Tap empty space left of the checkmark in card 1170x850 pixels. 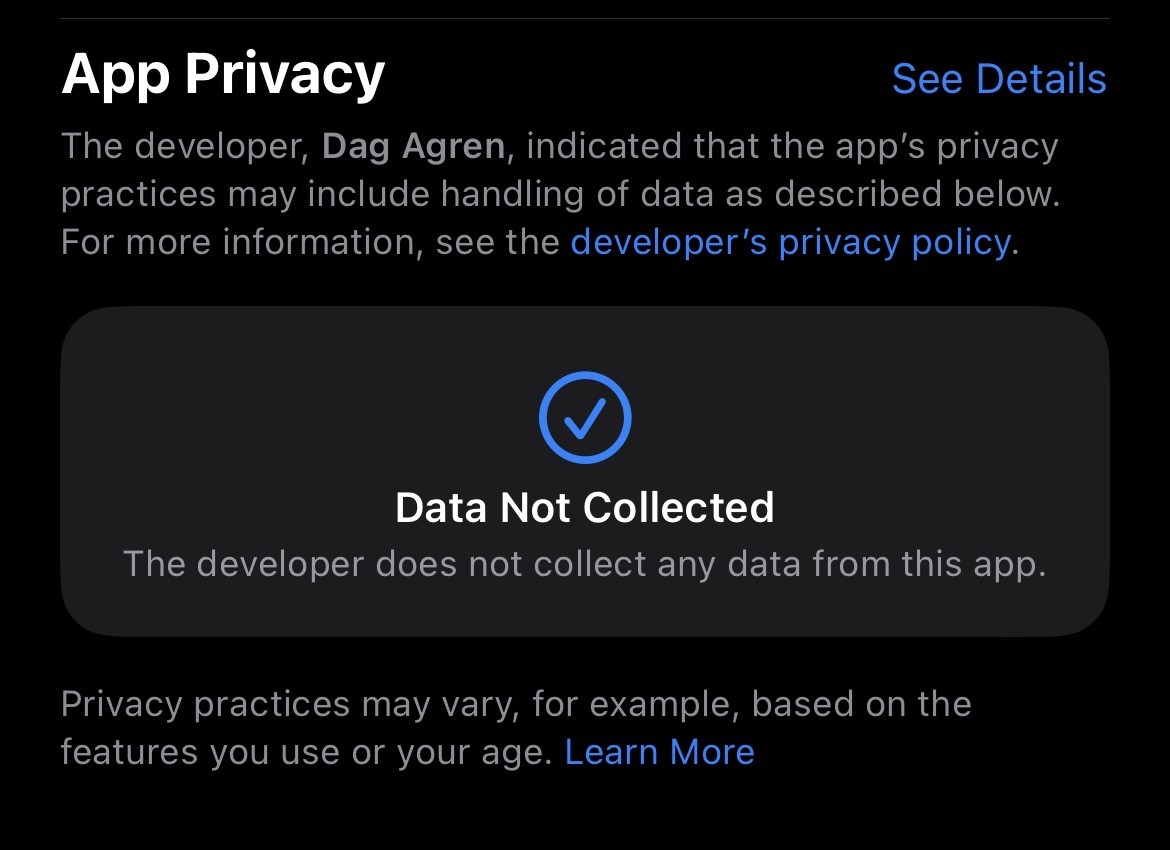(x=298, y=418)
